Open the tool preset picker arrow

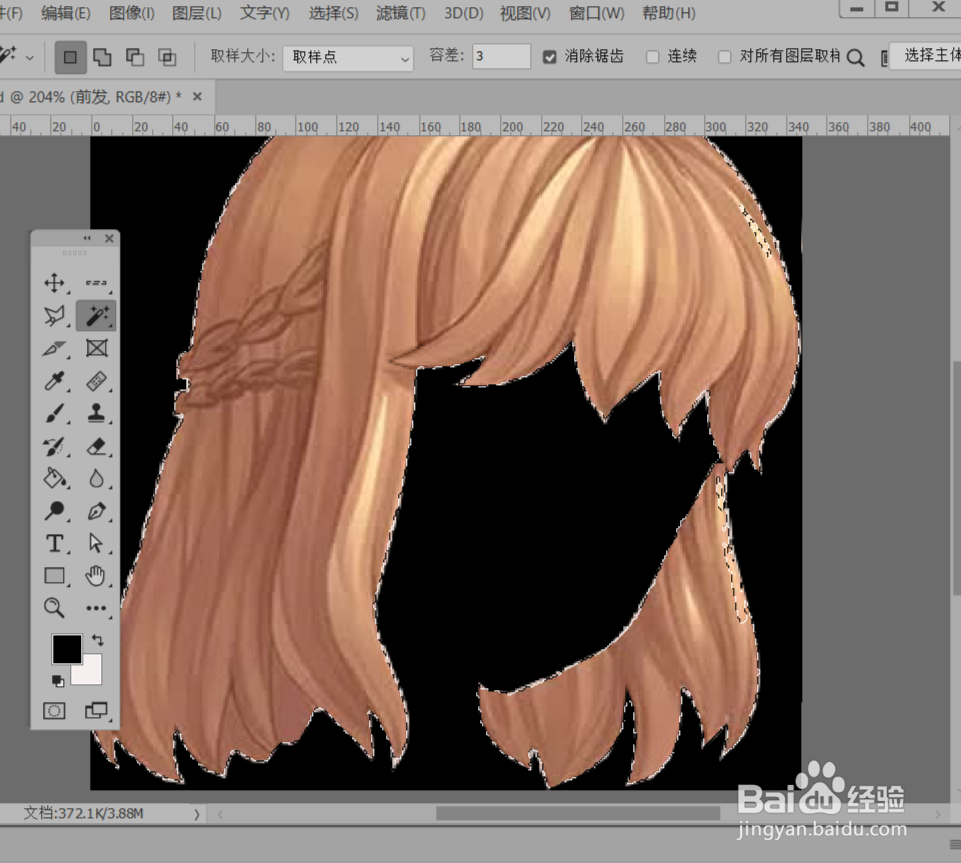pyautogui.click(x=29, y=58)
